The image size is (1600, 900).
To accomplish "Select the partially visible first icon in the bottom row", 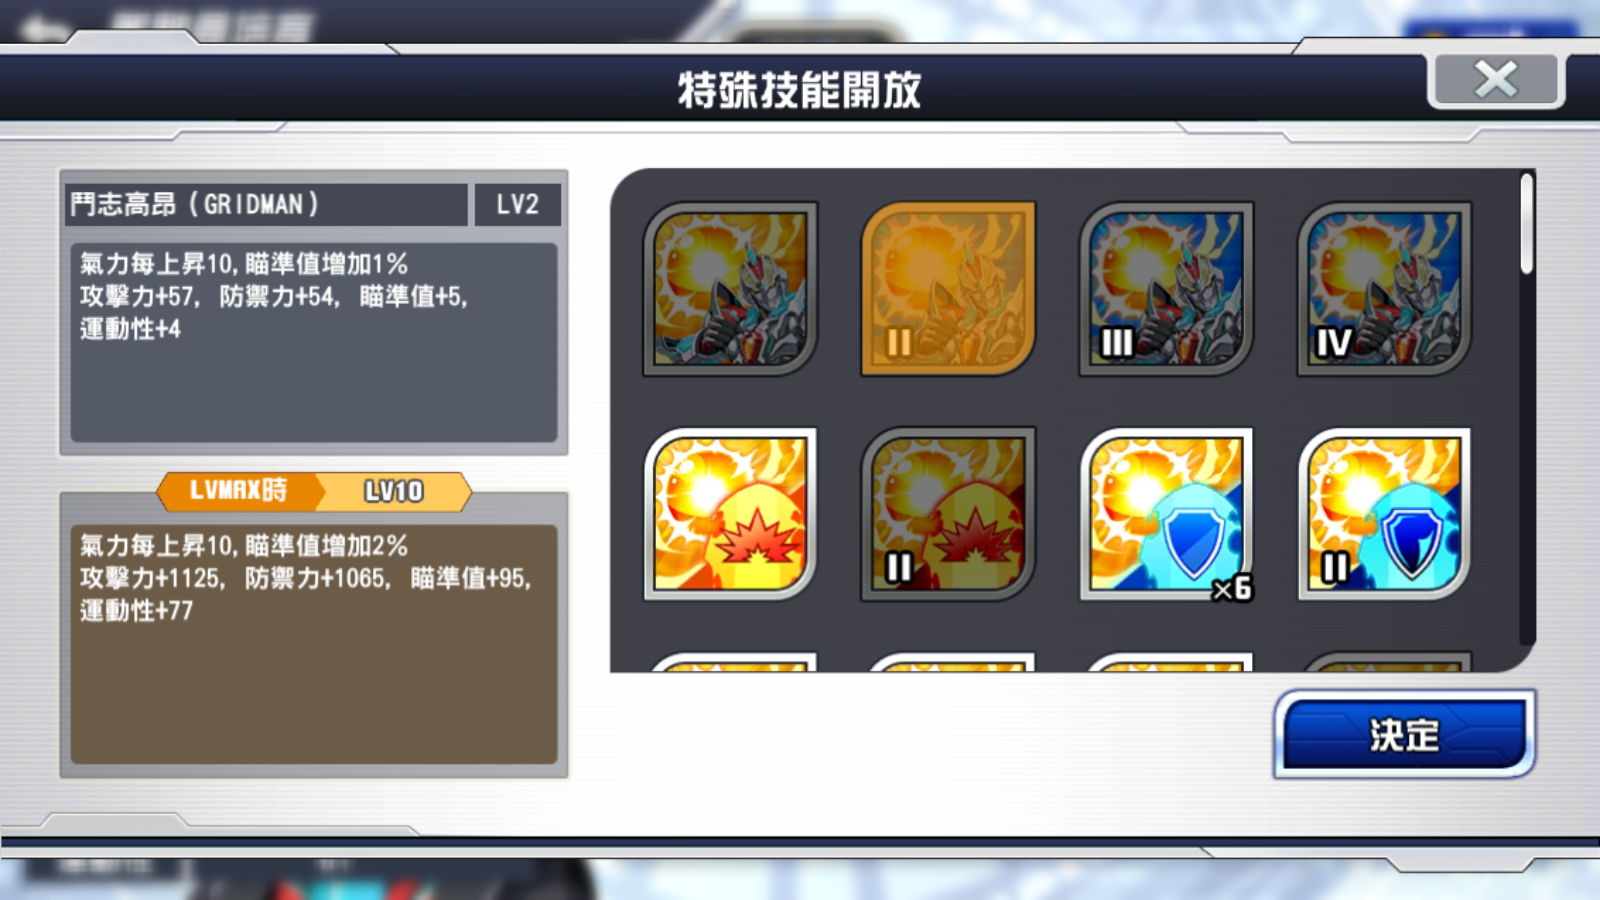I will [730, 662].
